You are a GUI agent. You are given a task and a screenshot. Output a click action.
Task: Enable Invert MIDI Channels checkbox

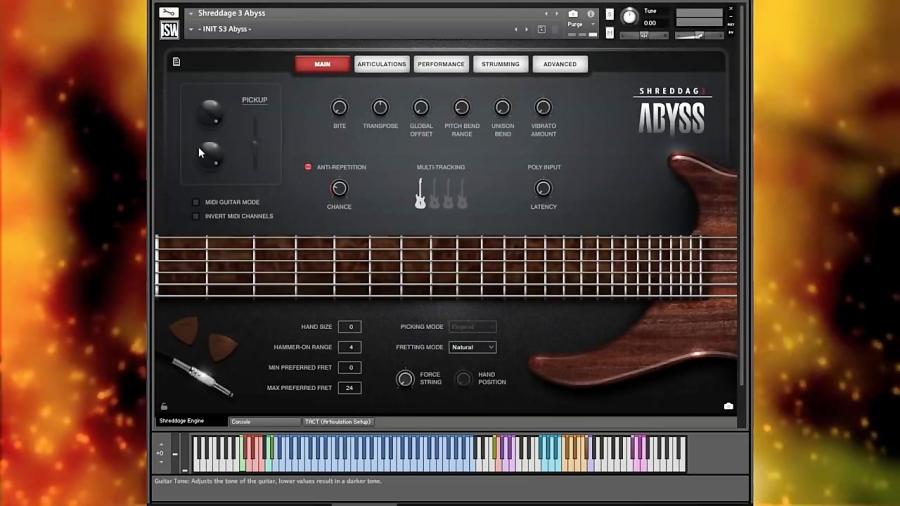pyautogui.click(x=196, y=216)
